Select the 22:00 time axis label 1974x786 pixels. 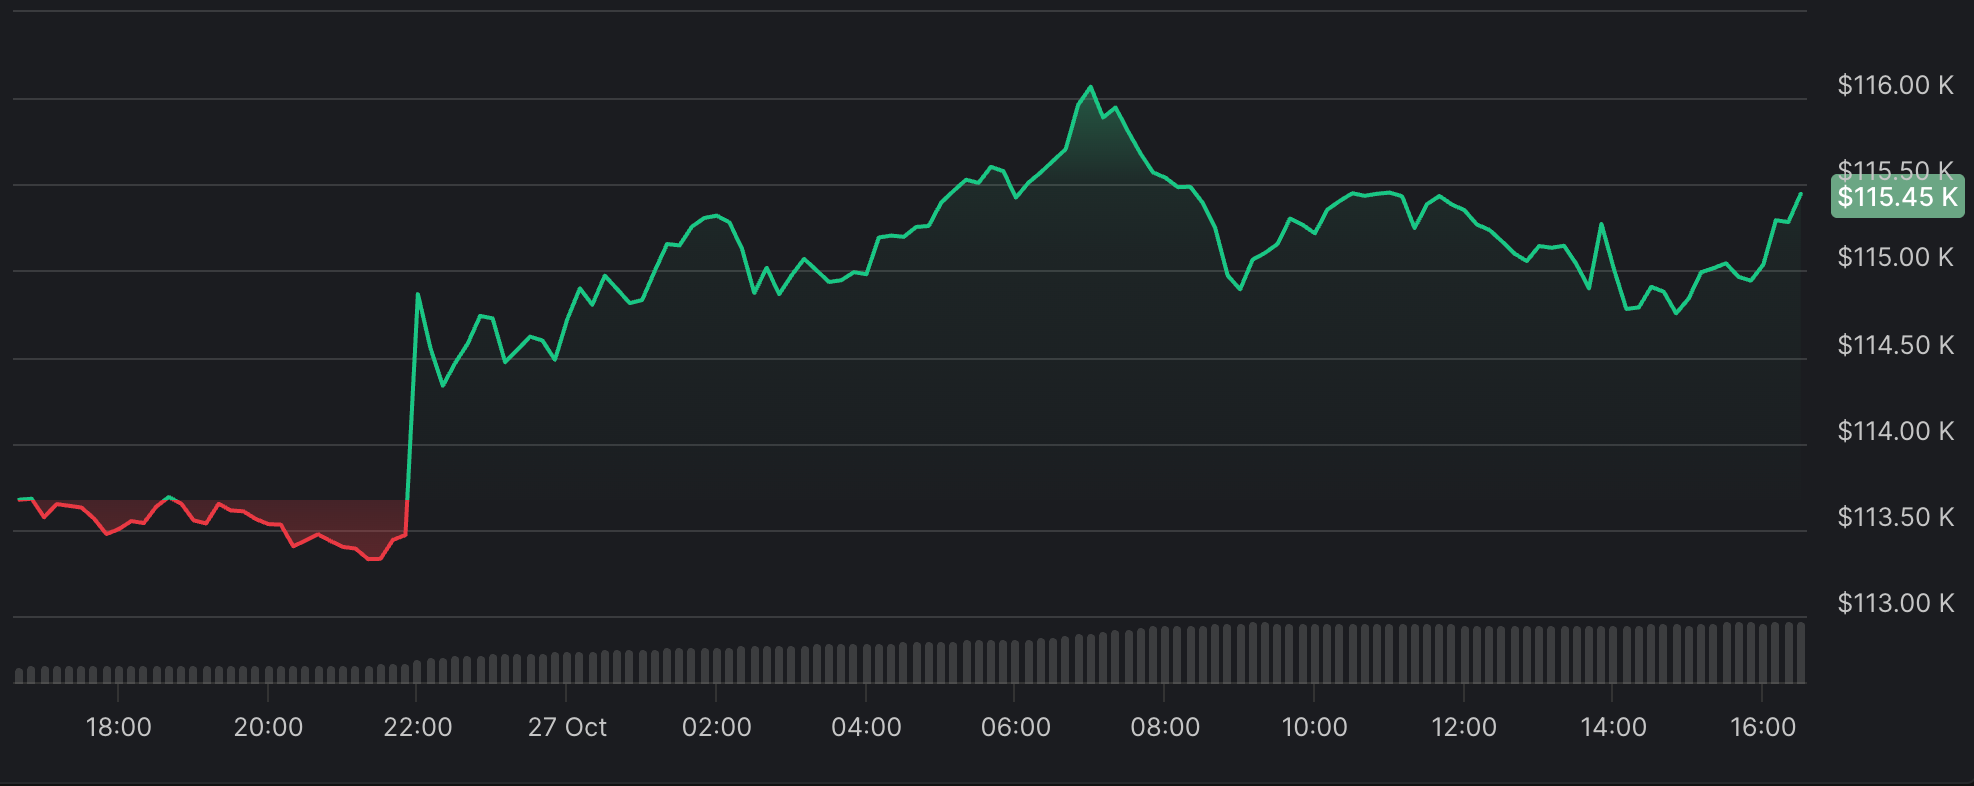[x=417, y=727]
